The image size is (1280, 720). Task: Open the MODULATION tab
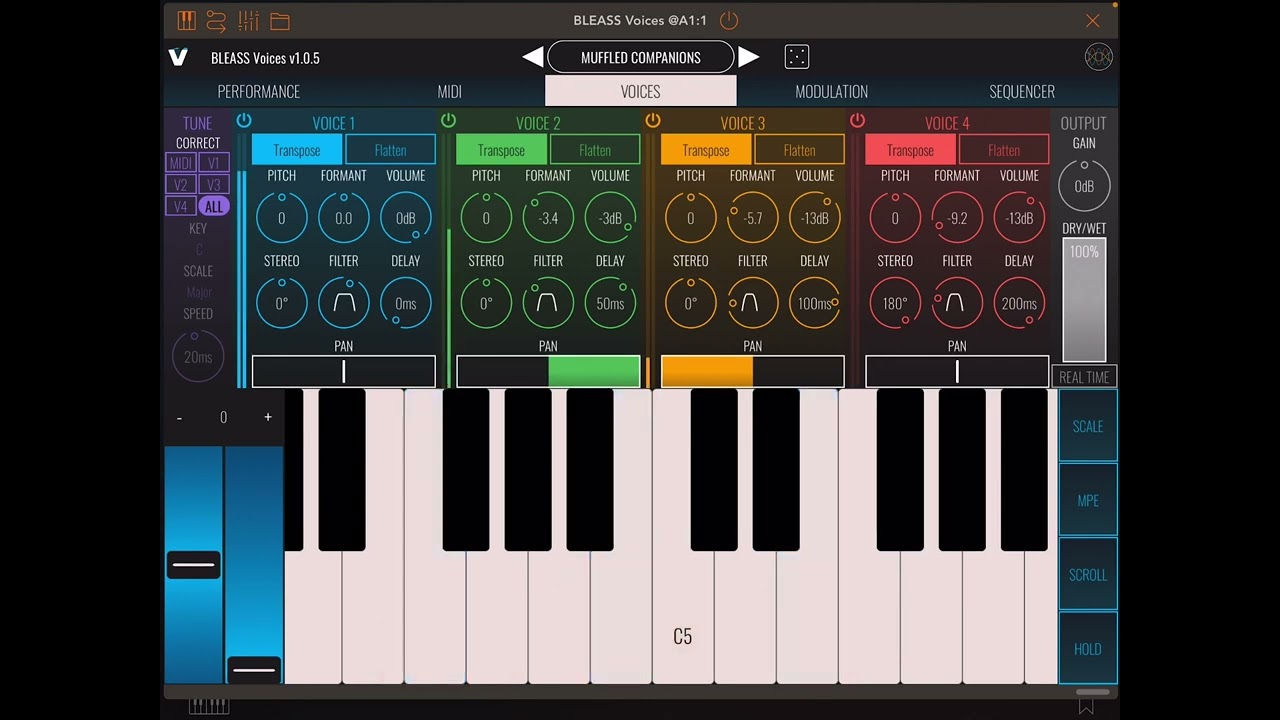[832, 91]
